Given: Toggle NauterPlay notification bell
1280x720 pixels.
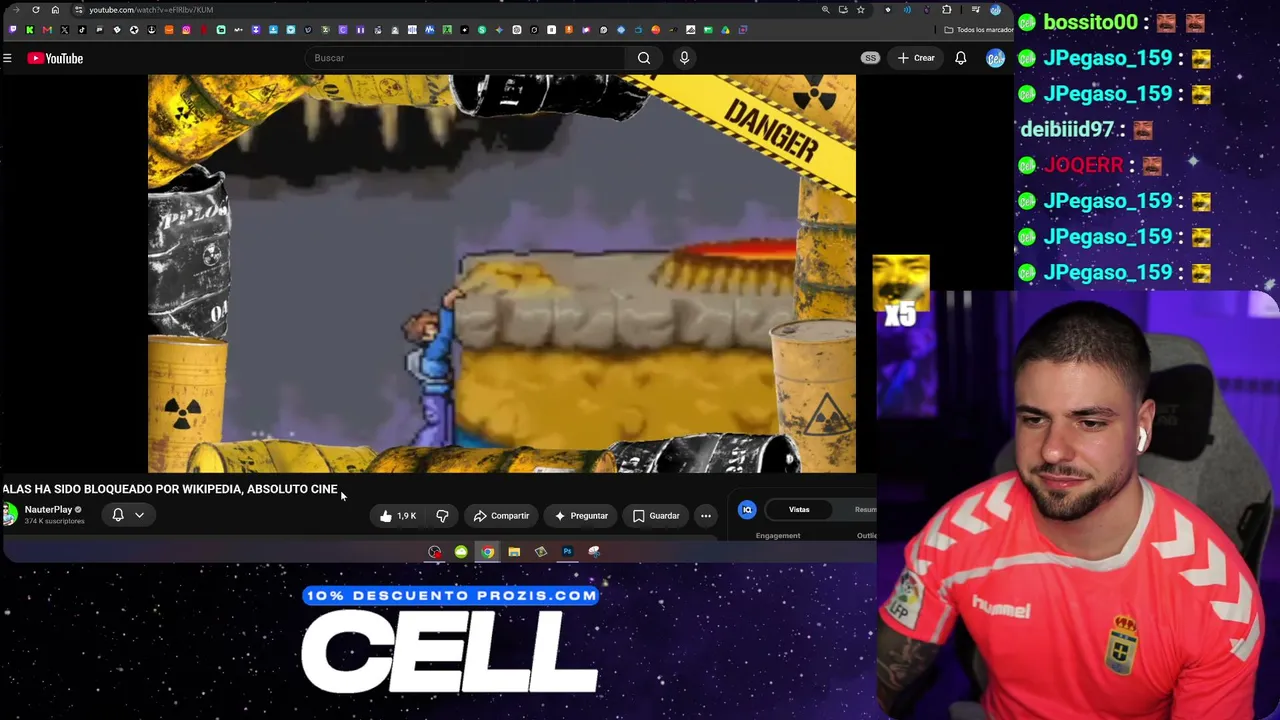Looking at the screenshot, I should pyautogui.click(x=118, y=515).
